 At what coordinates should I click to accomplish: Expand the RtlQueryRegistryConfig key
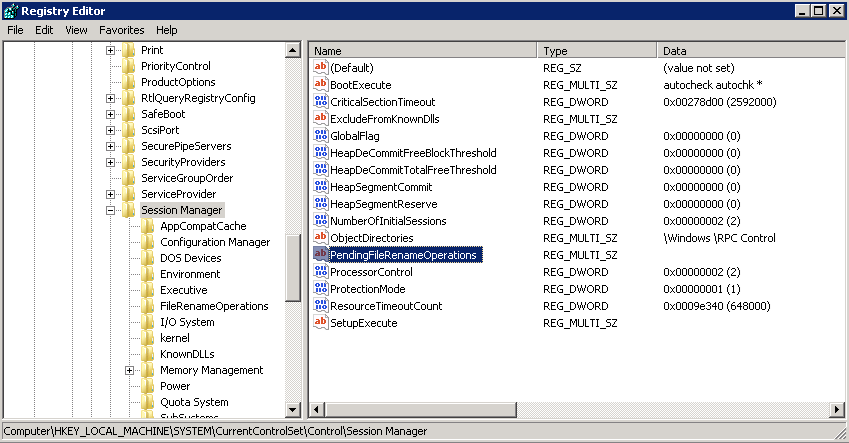click(110, 99)
